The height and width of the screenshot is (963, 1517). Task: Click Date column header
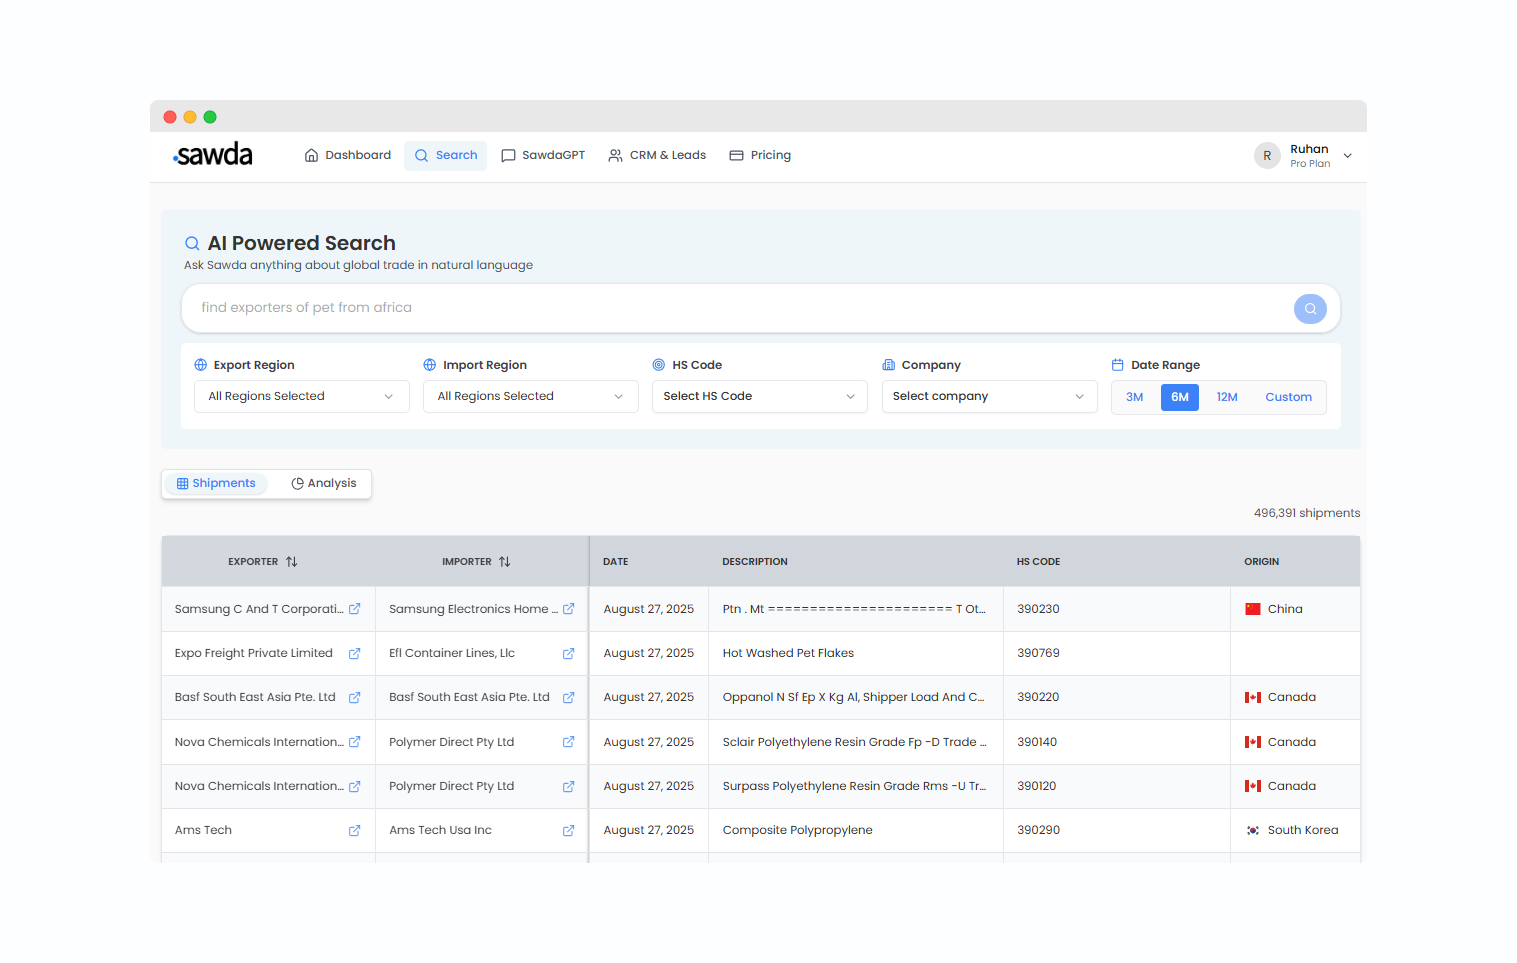click(616, 562)
